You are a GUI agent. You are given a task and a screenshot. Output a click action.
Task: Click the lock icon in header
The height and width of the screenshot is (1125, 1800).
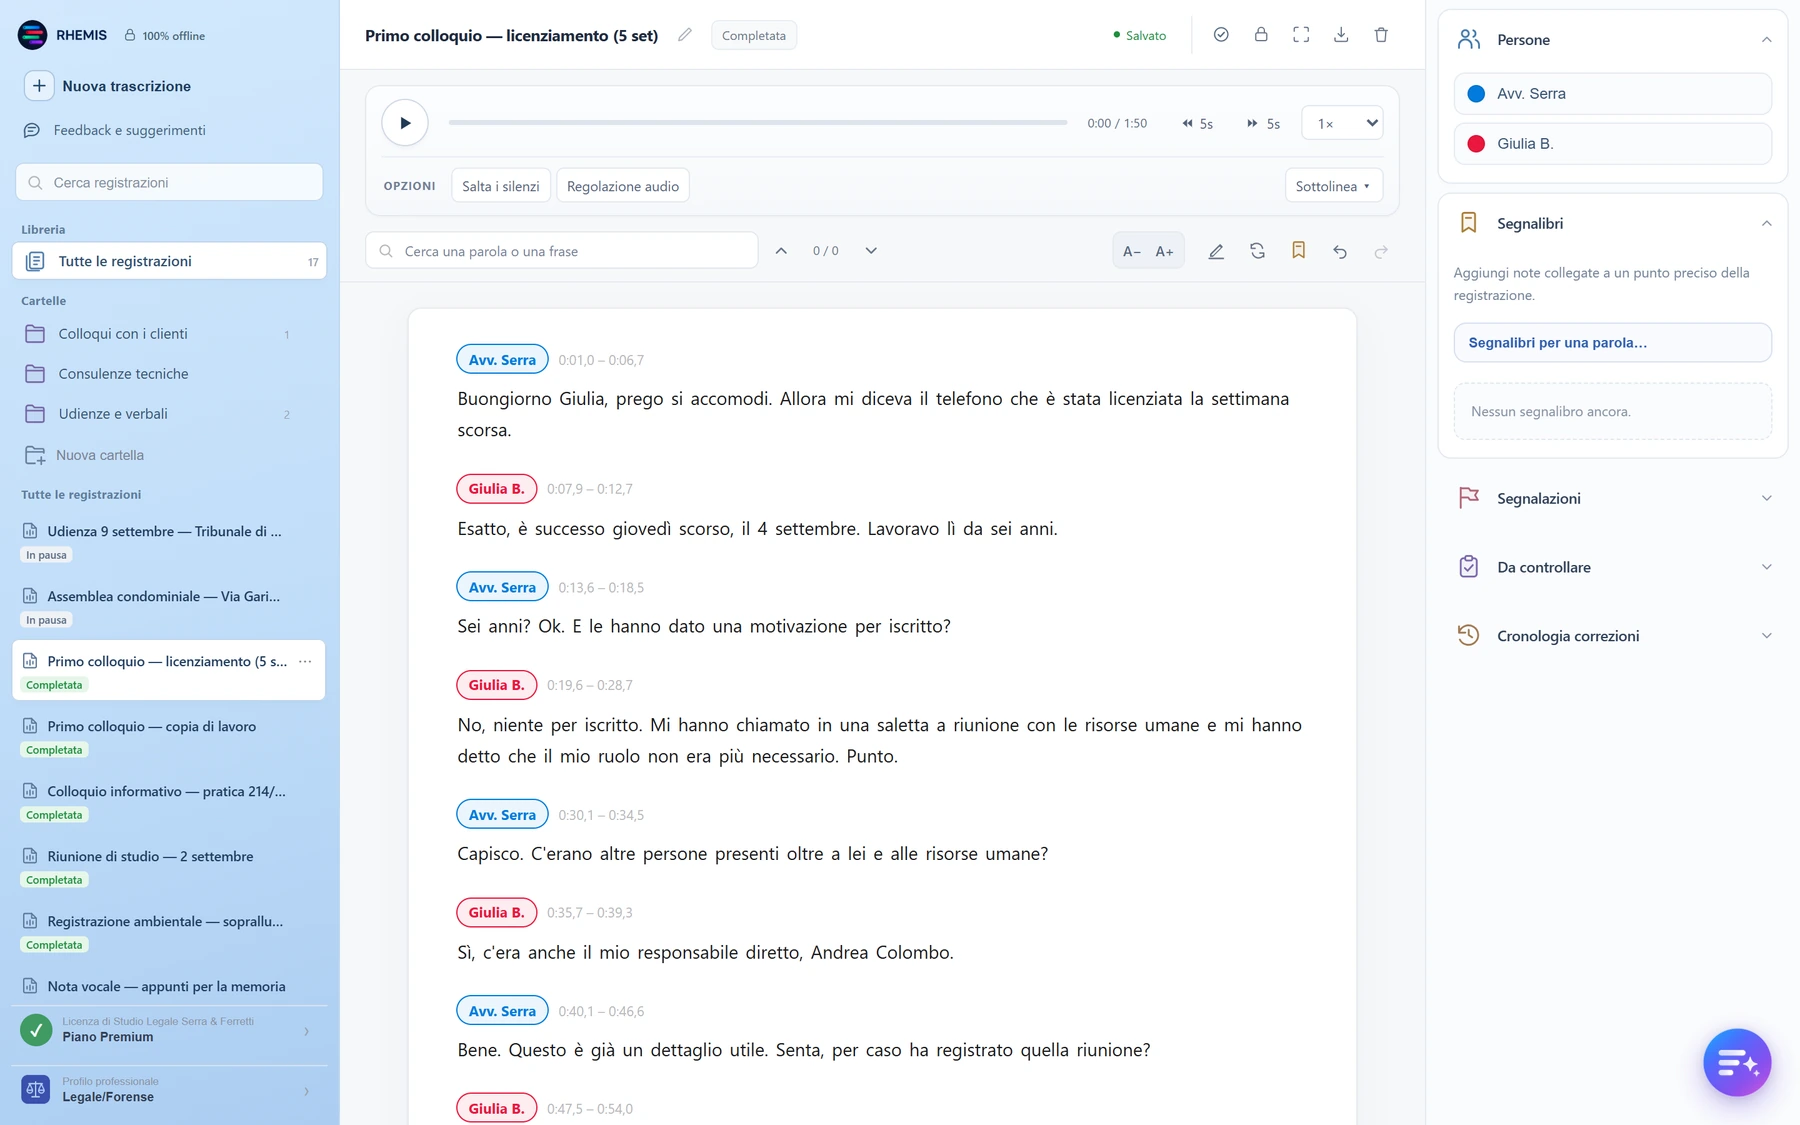pyautogui.click(x=1261, y=35)
